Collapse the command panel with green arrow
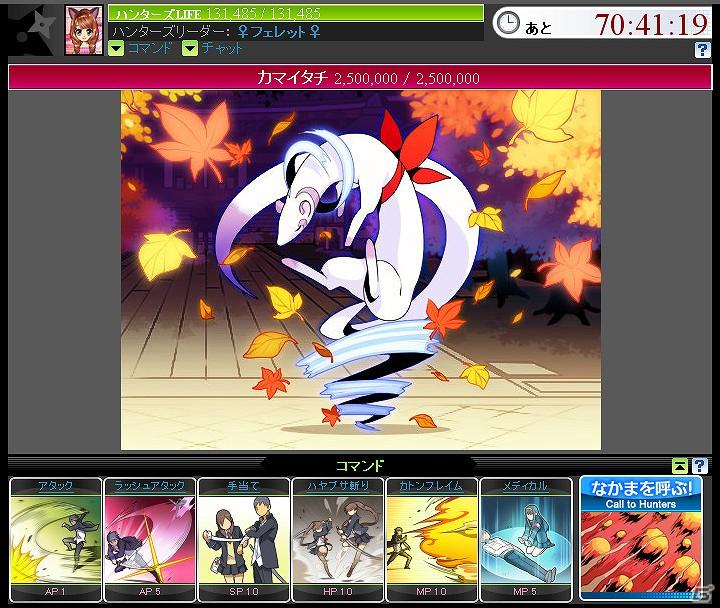 point(680,466)
